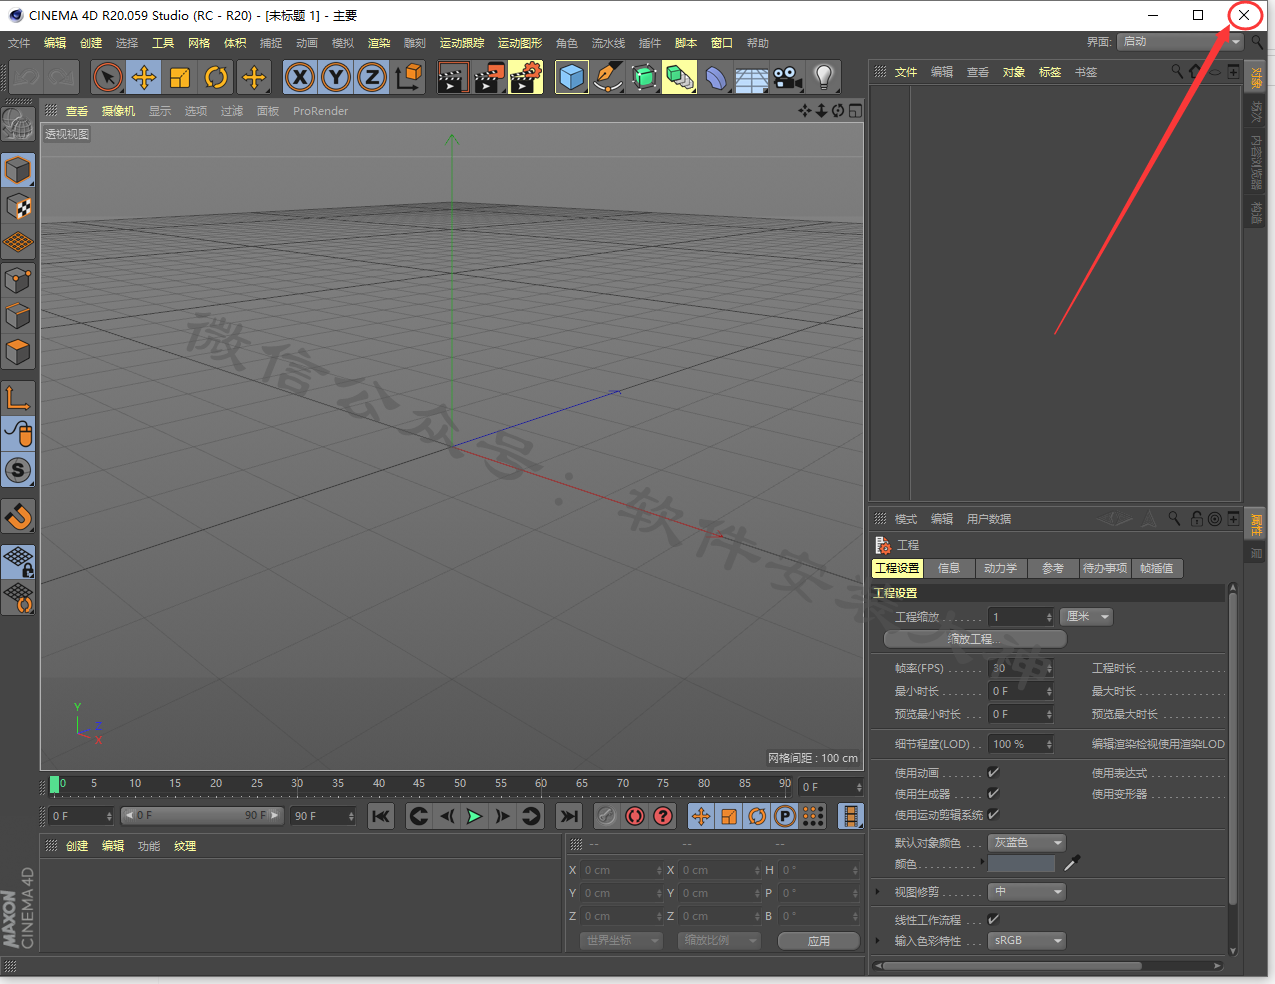Viewport: 1275px width, 984px height.
Task: Enable Polygons mode in left toolbar
Action: (x=18, y=352)
